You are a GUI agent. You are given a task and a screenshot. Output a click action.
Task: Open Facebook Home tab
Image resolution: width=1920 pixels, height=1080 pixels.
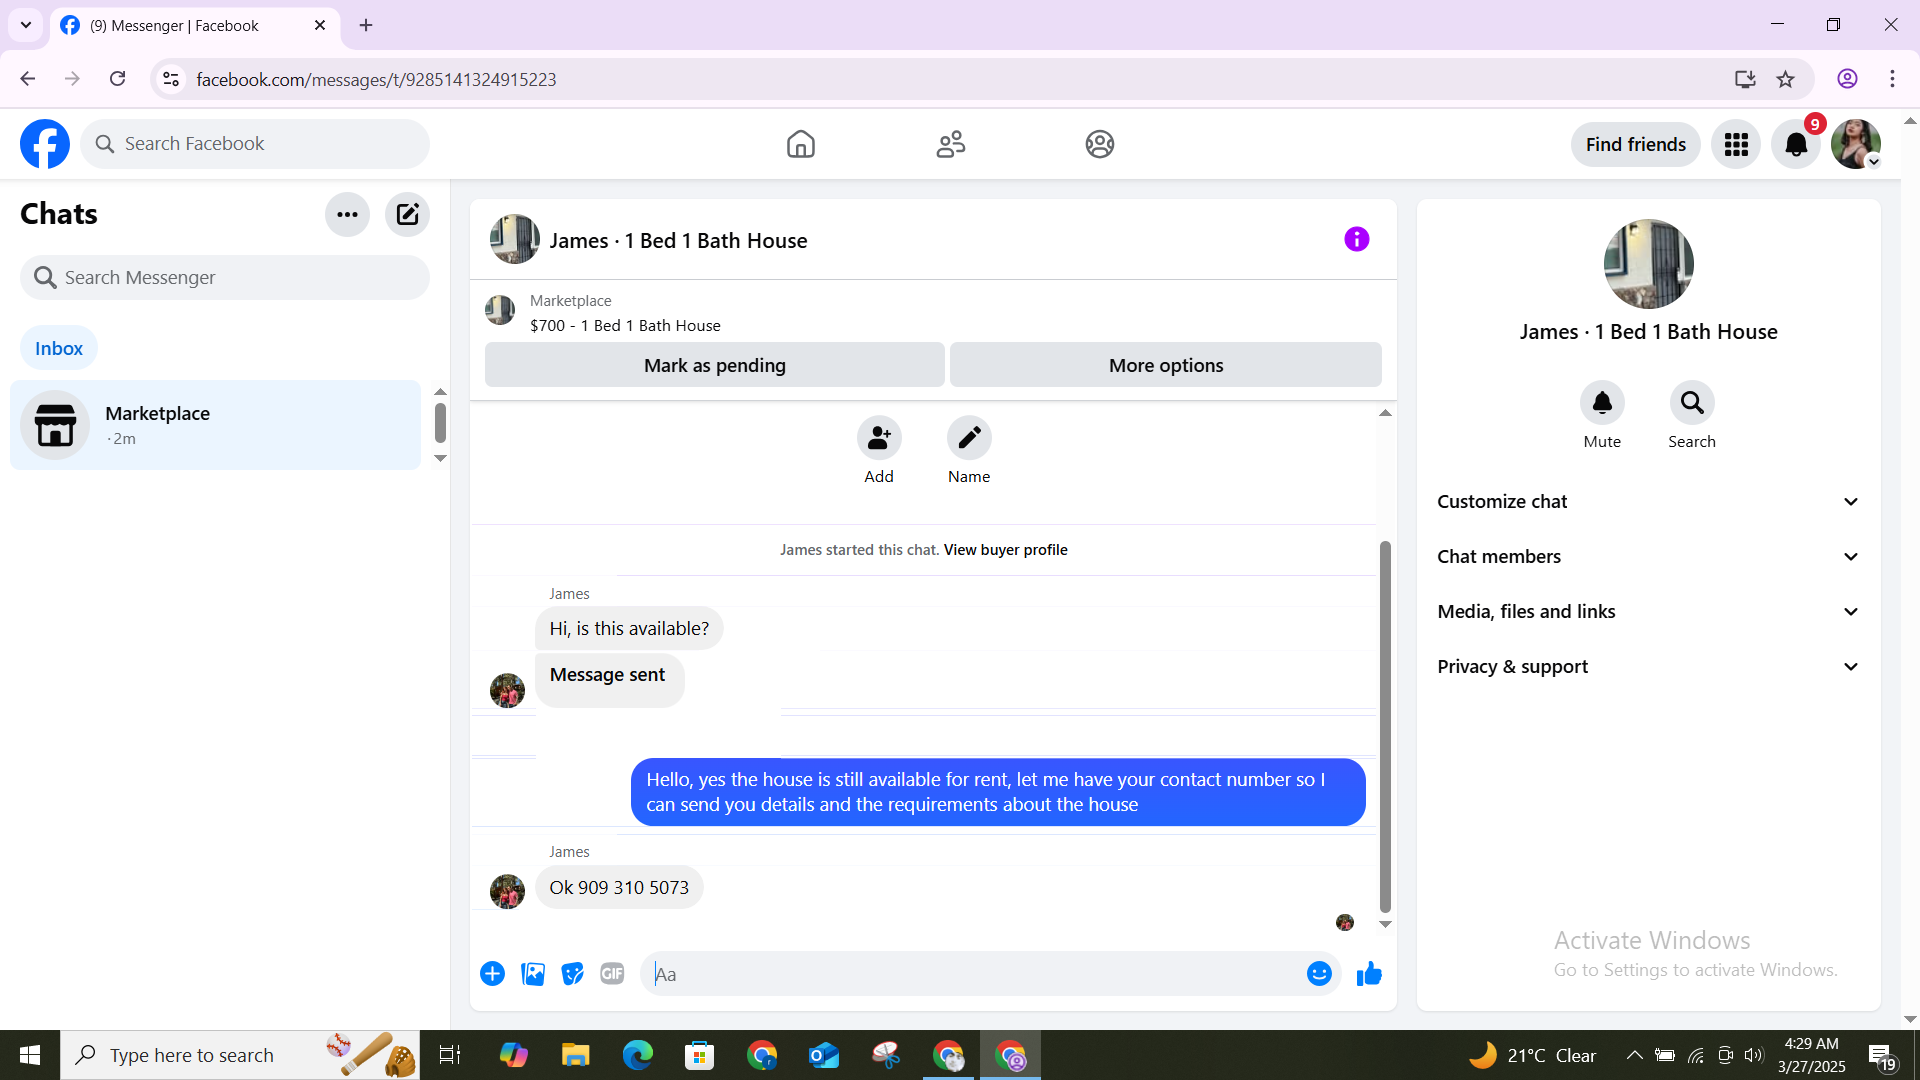800,144
